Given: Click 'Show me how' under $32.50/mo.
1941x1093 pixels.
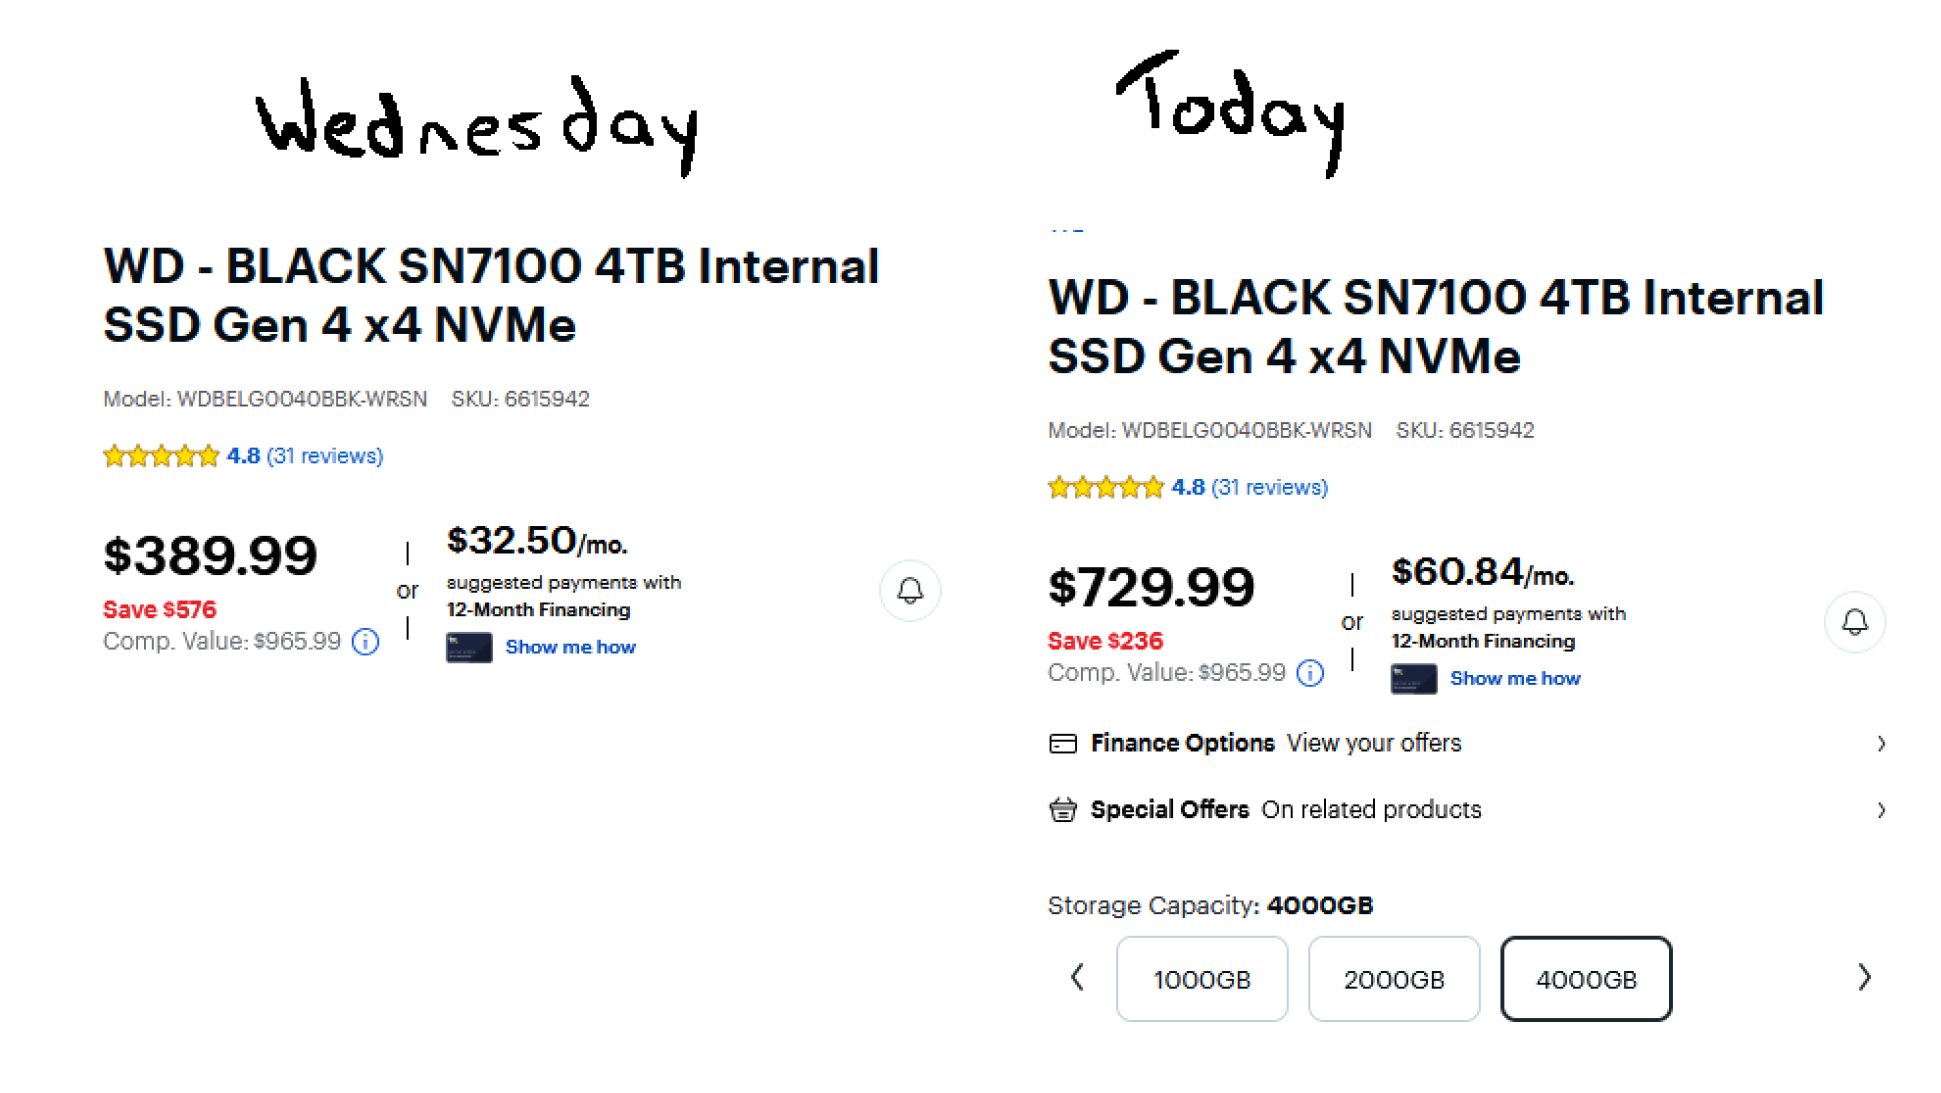Looking at the screenshot, I should tap(570, 647).
